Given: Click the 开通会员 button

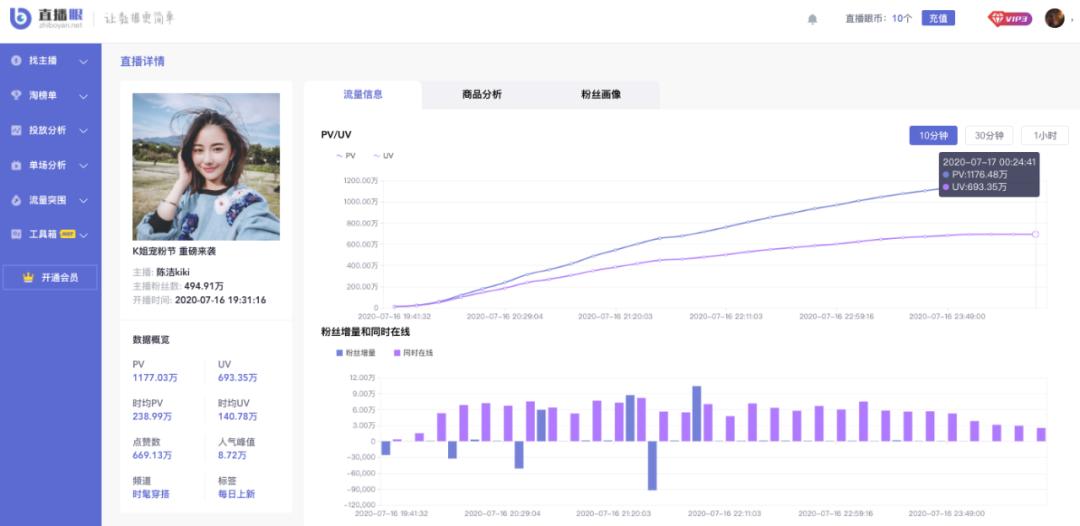Looking at the screenshot, I should pos(50,277).
